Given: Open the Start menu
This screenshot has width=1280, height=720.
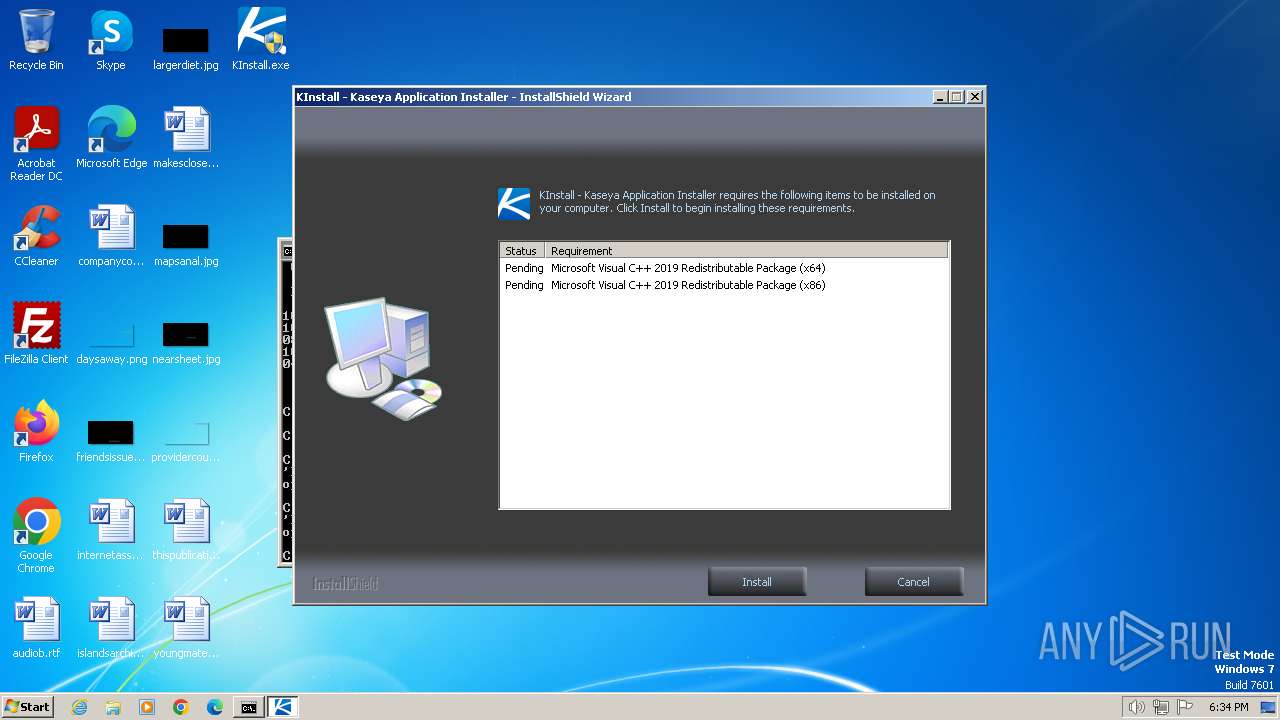Looking at the screenshot, I should 28,707.
